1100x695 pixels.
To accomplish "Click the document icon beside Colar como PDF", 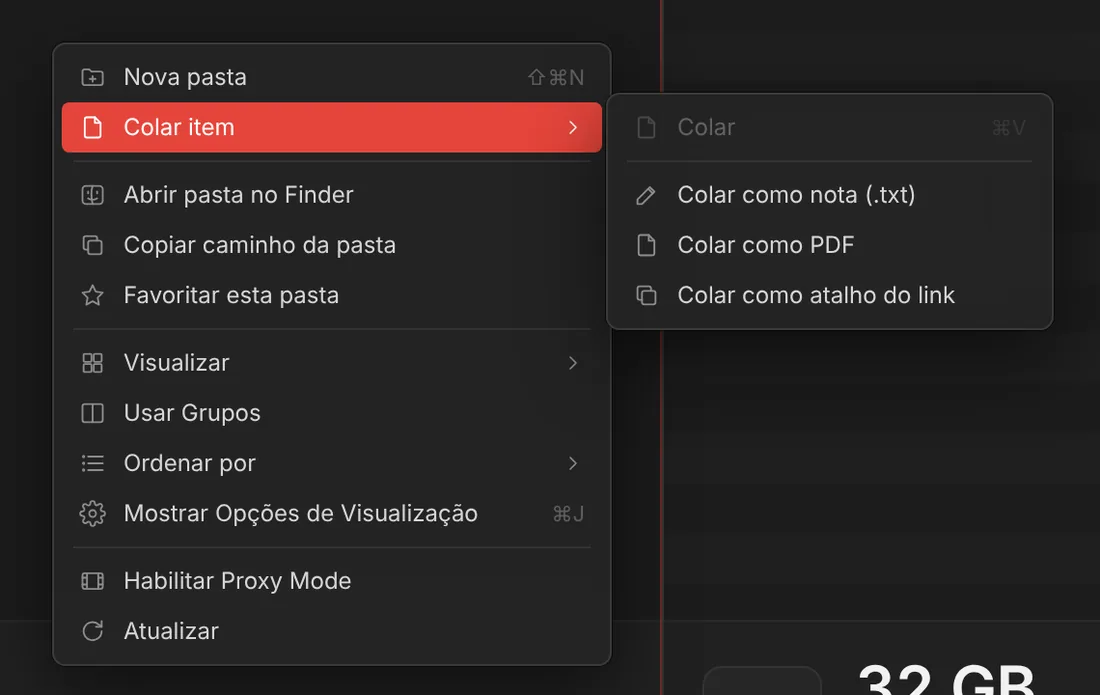I will 646,245.
